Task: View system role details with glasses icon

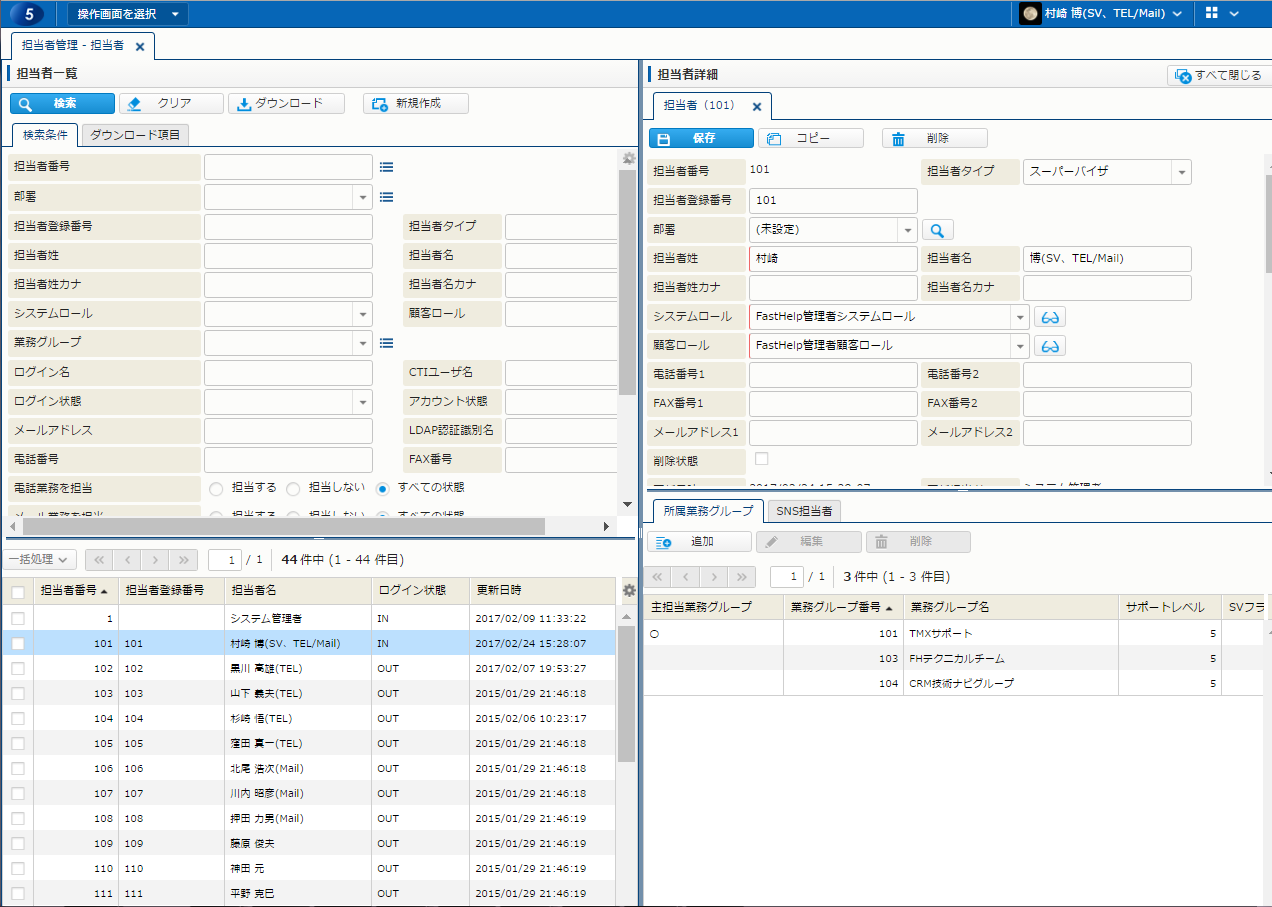Action: coord(1050,317)
